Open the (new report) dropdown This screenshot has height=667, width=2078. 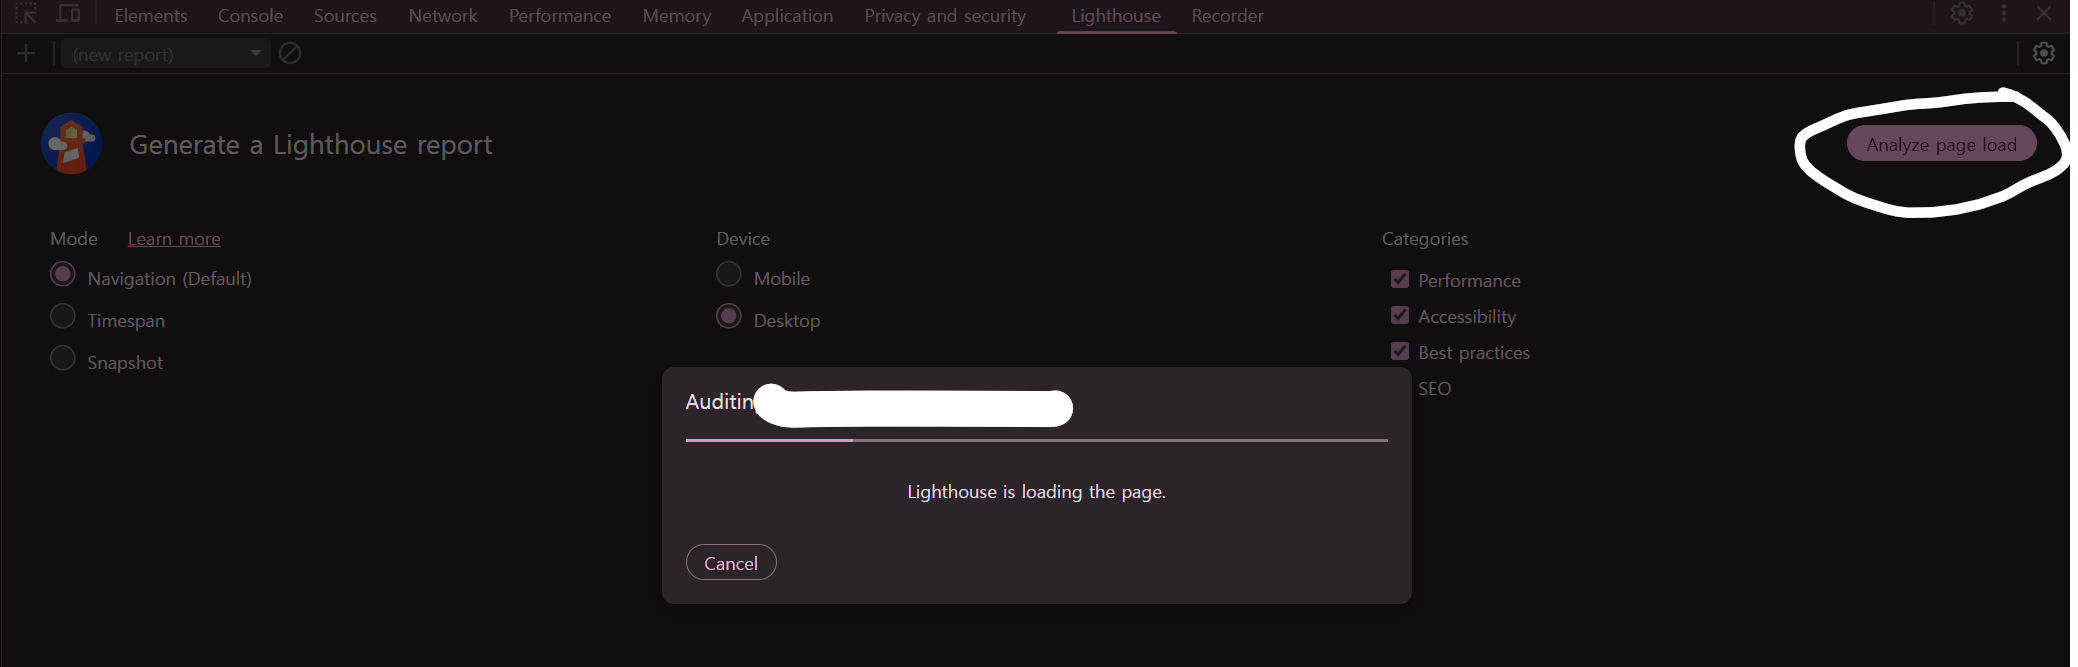tap(165, 54)
